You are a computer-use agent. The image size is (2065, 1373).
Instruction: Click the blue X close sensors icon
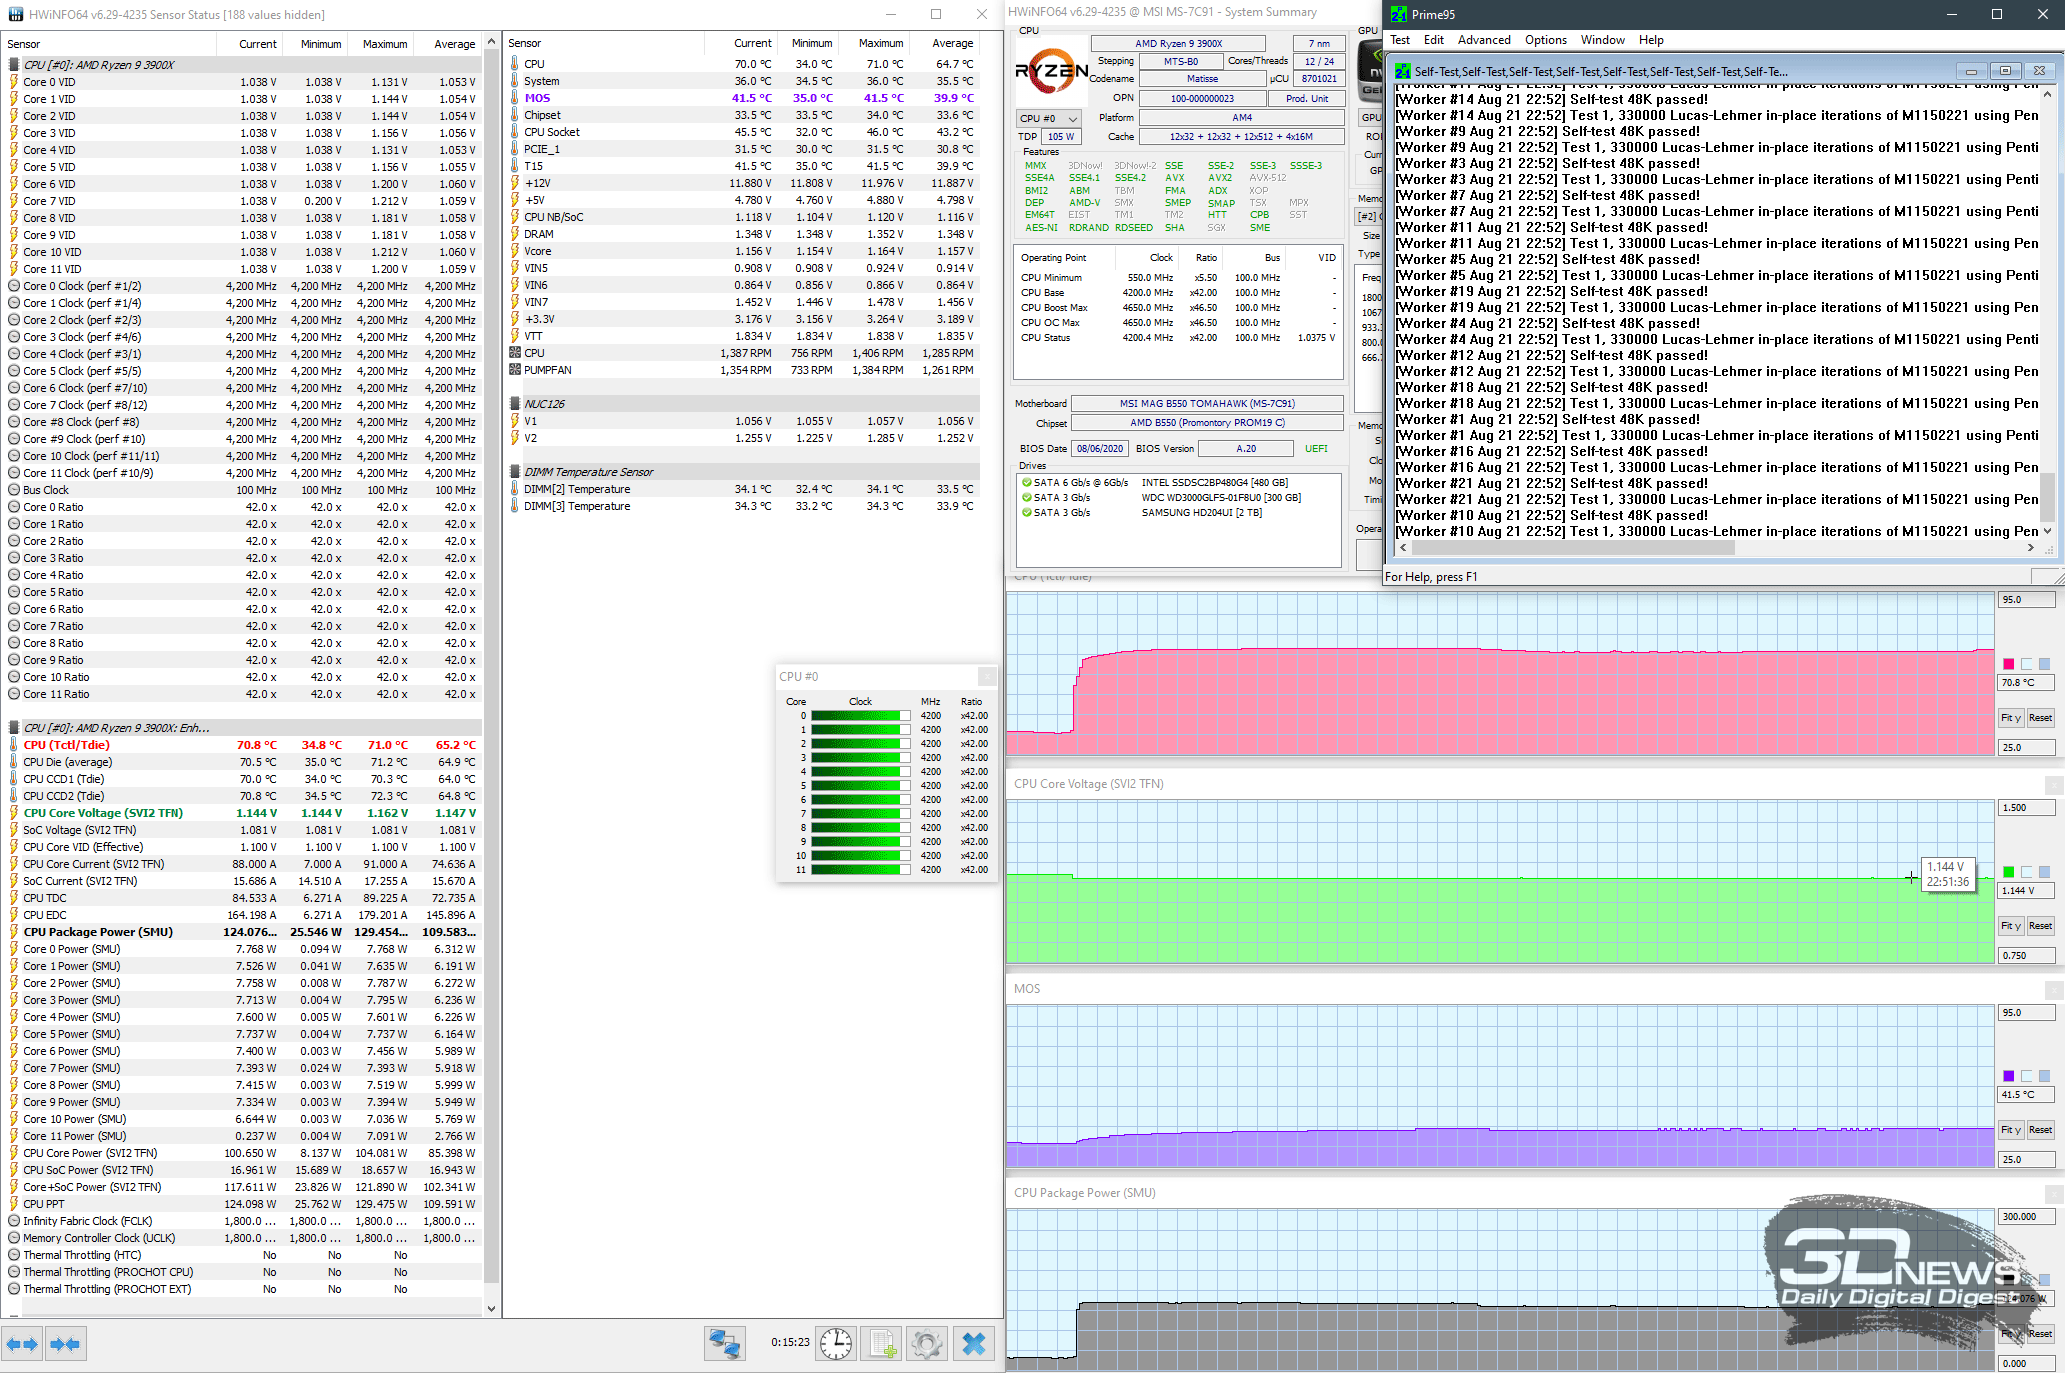tap(974, 1343)
